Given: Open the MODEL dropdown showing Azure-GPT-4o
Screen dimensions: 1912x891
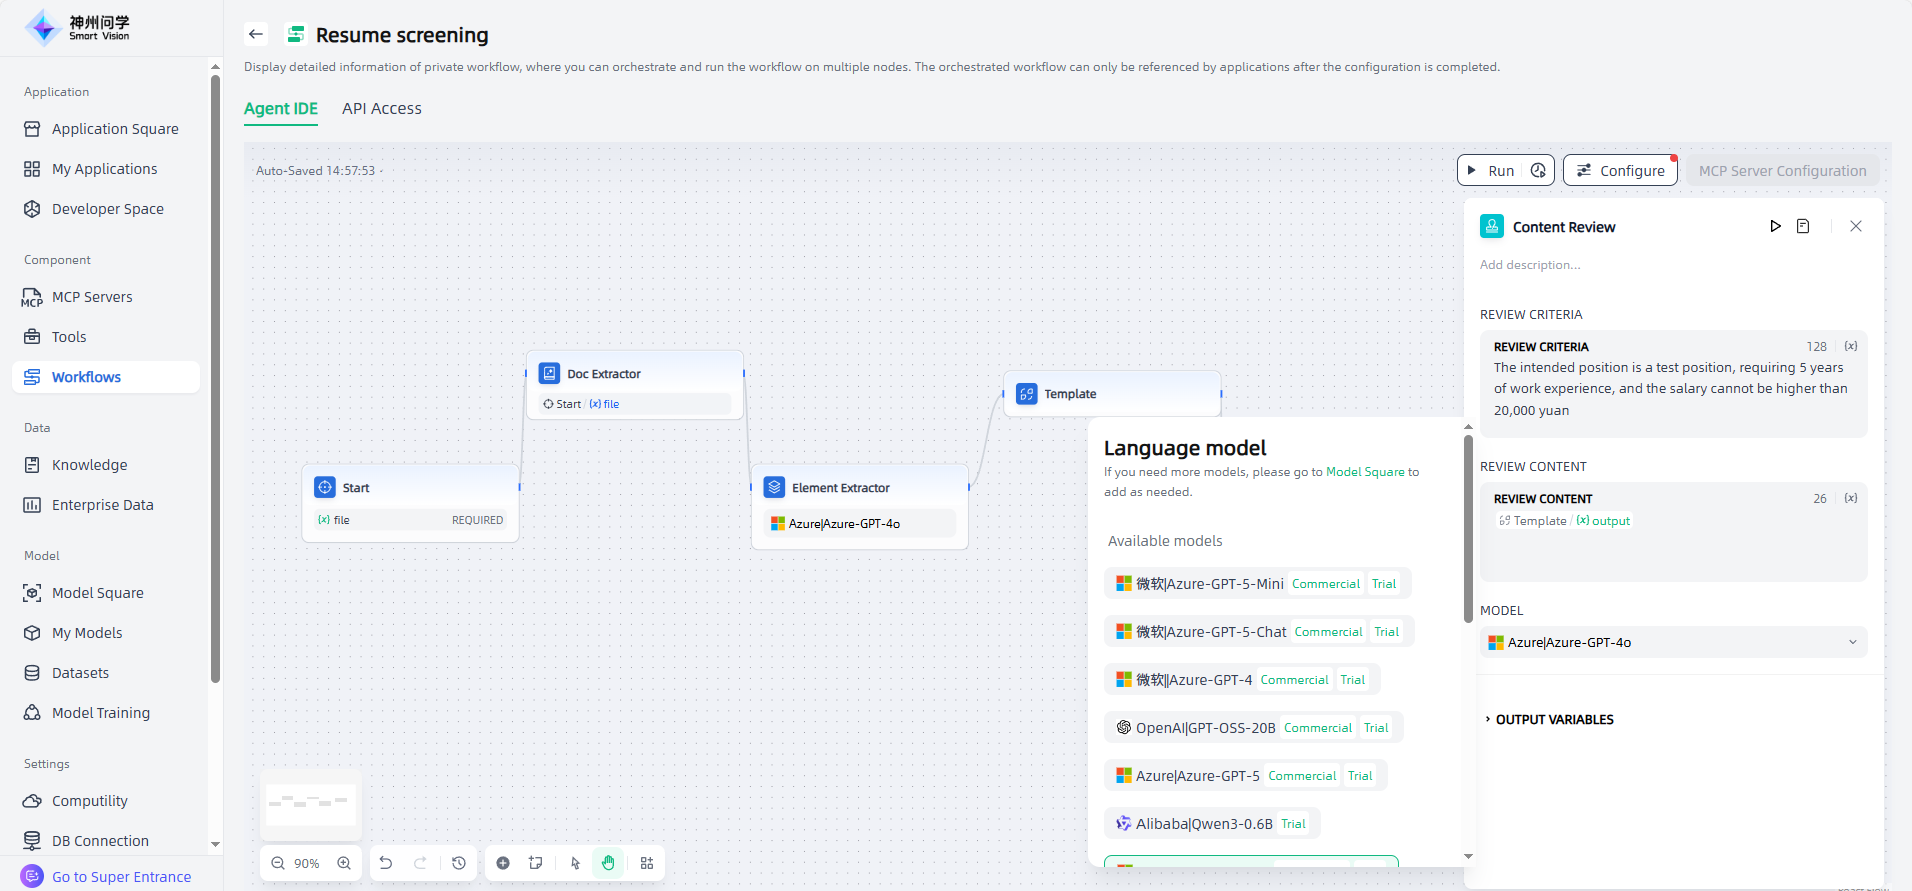Looking at the screenshot, I should 1673,642.
